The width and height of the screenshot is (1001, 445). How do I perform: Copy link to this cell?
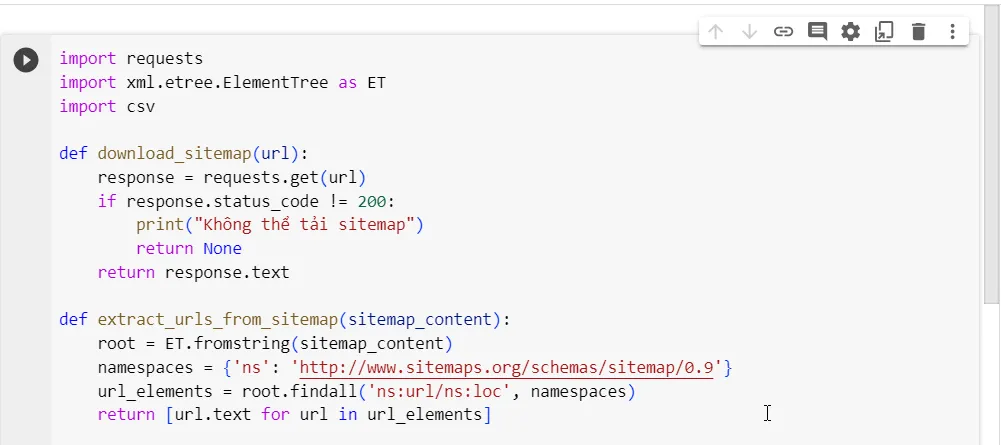pos(783,32)
